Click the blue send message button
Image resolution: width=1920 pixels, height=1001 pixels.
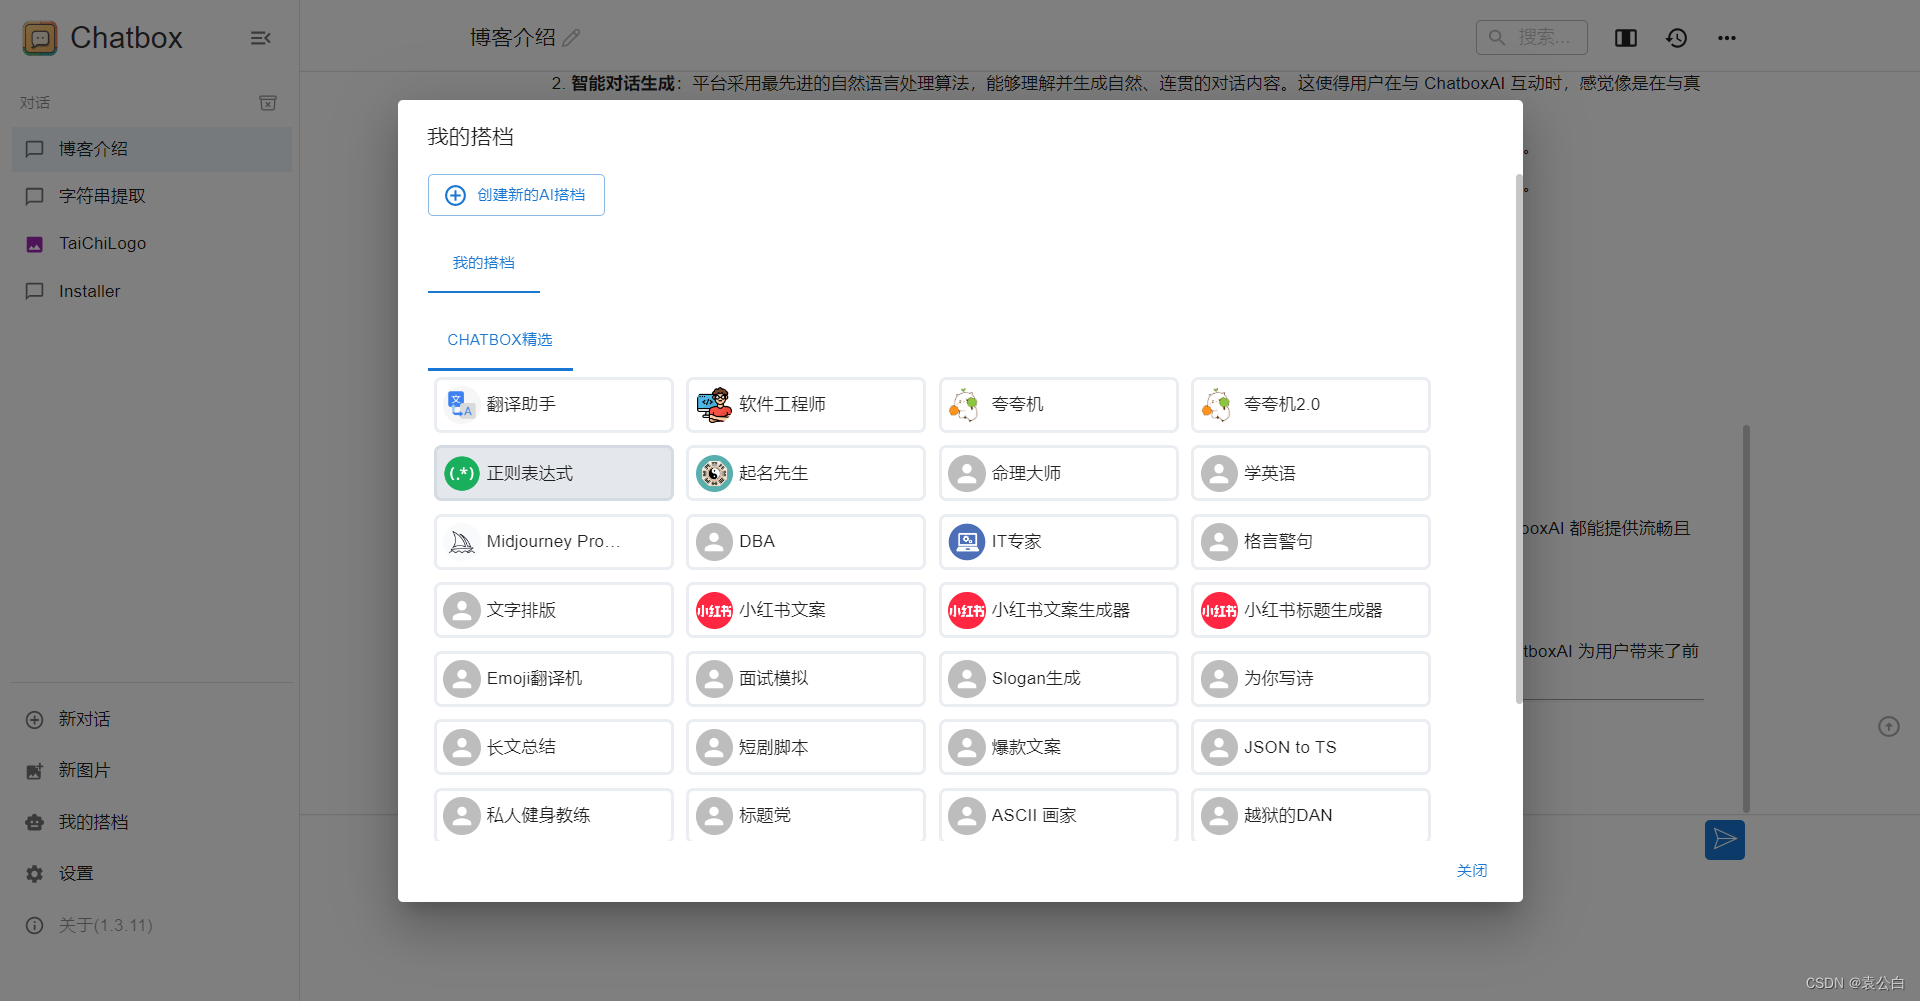pyautogui.click(x=1725, y=840)
